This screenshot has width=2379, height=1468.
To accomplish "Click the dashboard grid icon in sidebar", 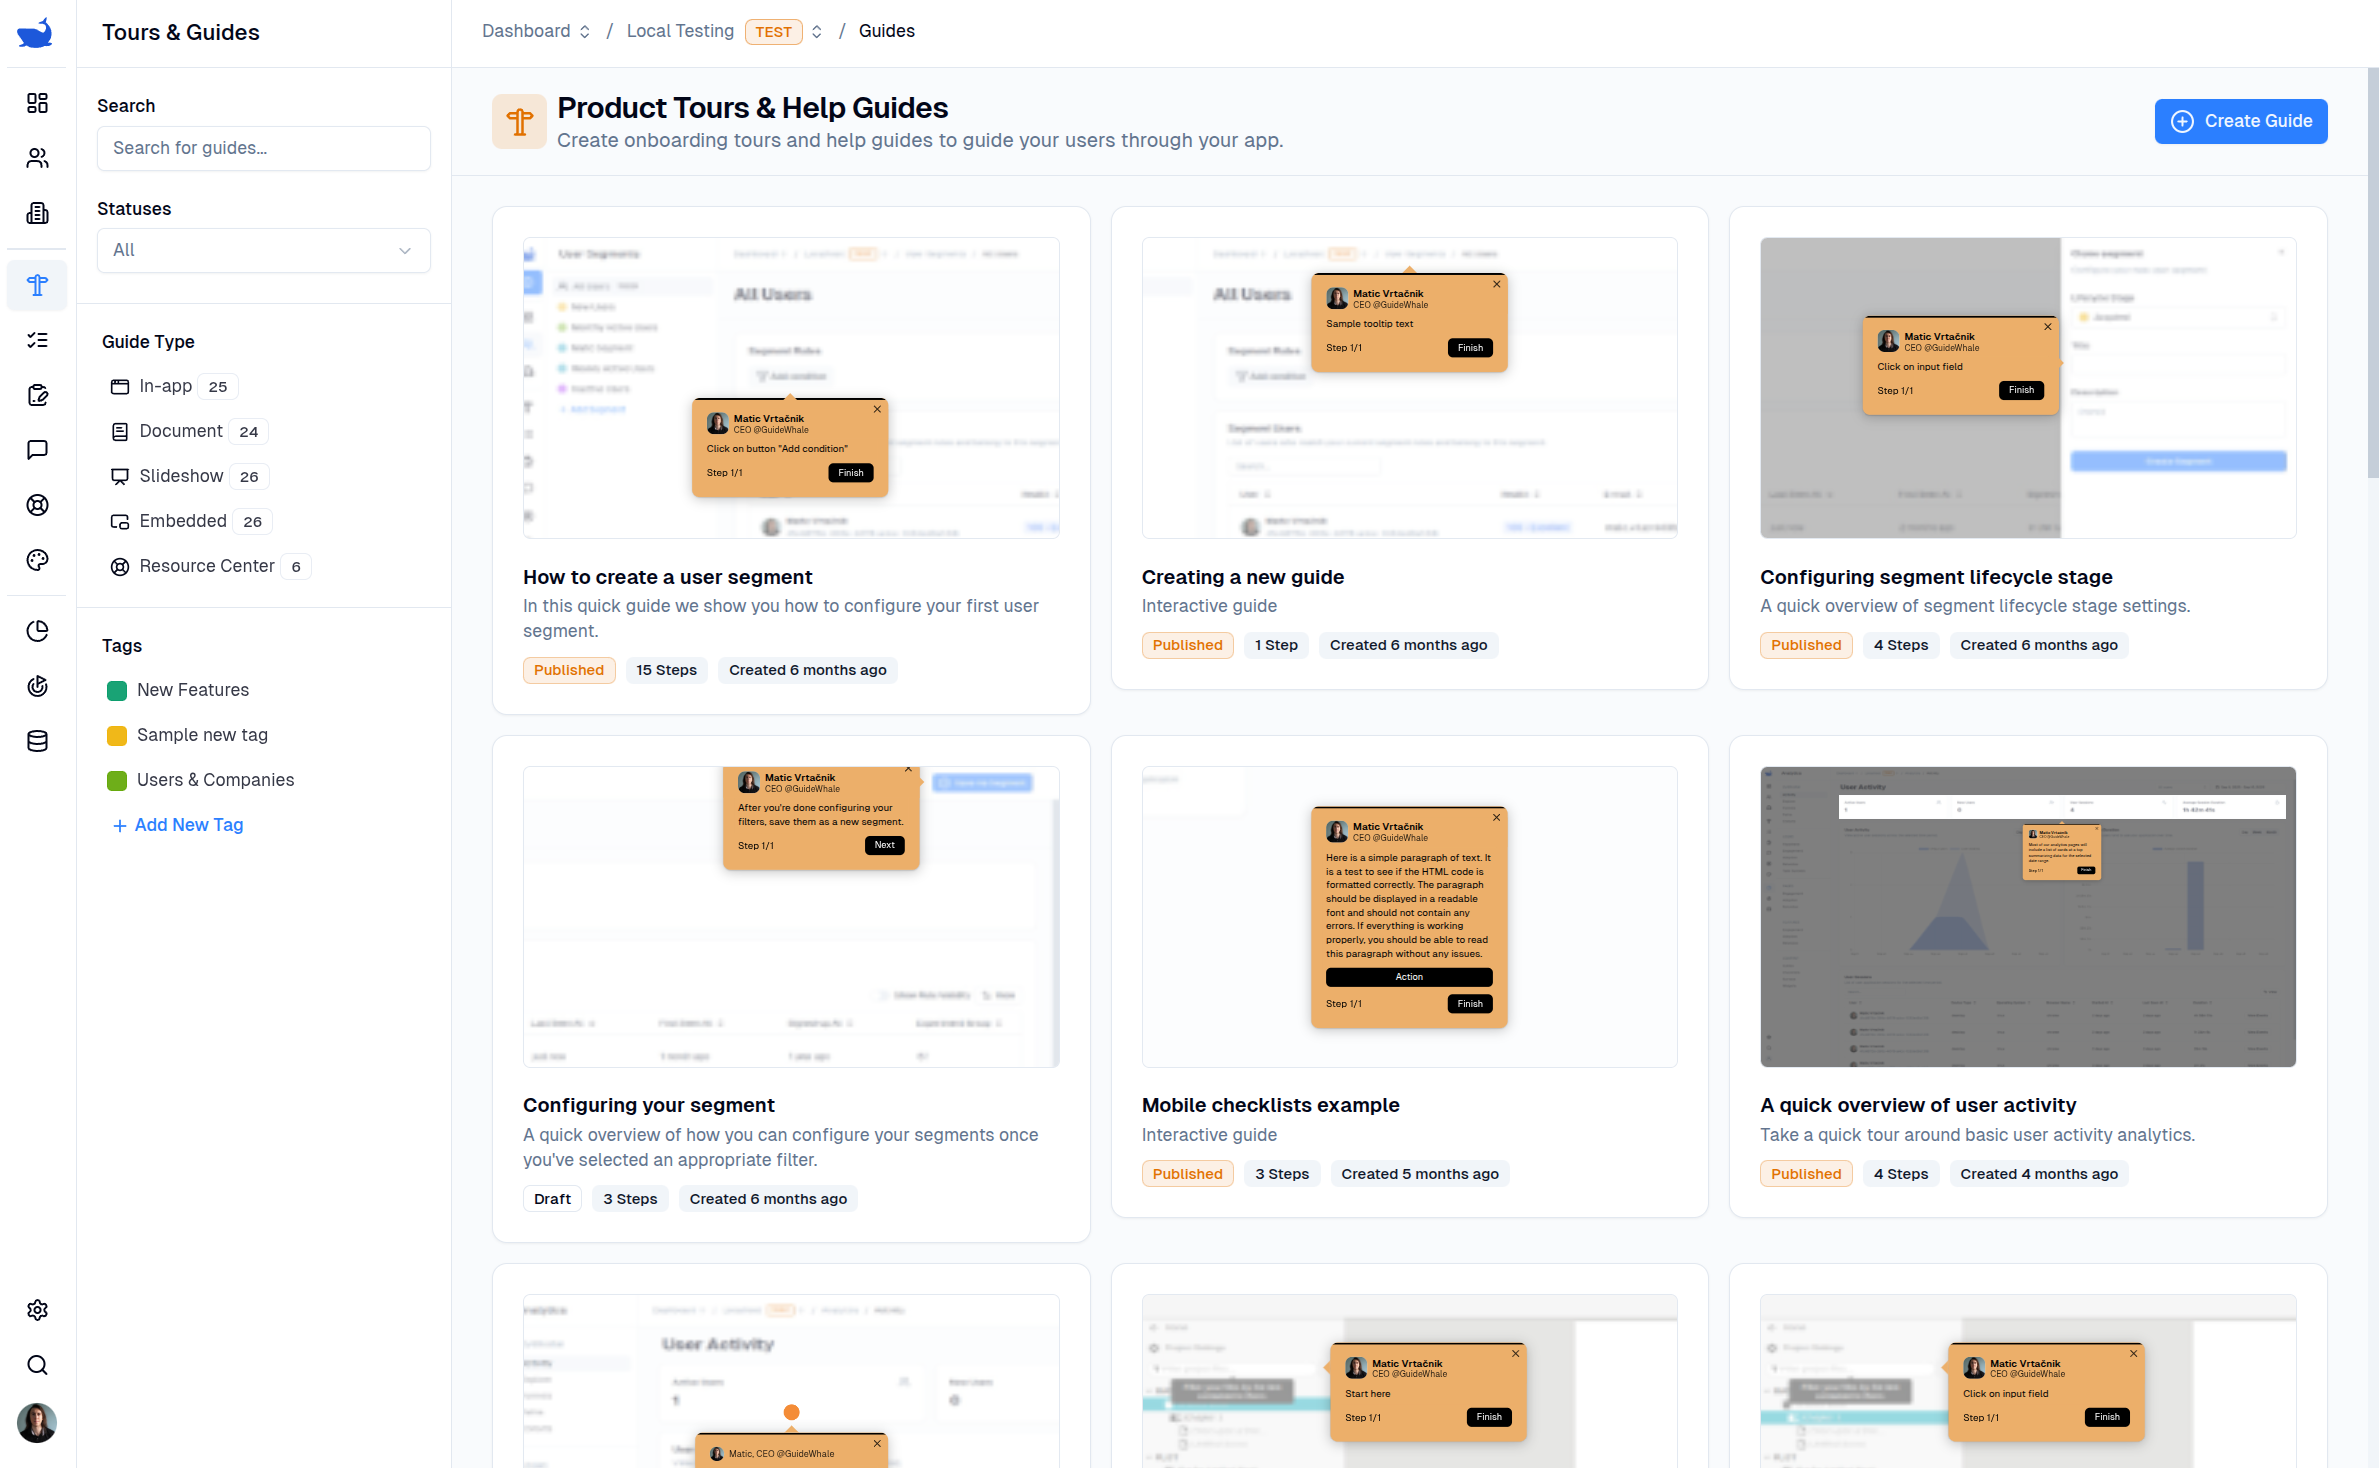I will pos(37,103).
